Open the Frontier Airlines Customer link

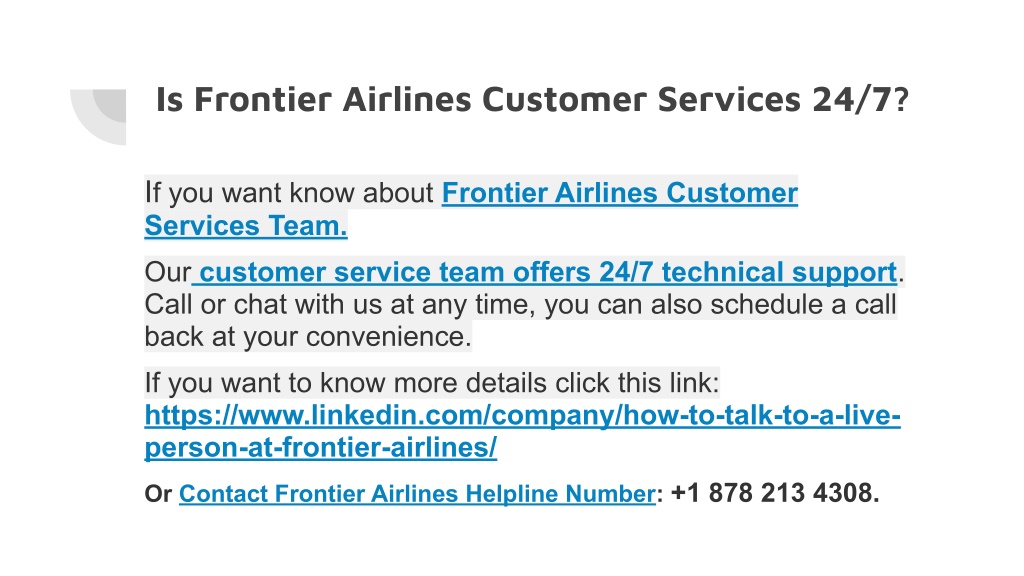pos(620,193)
